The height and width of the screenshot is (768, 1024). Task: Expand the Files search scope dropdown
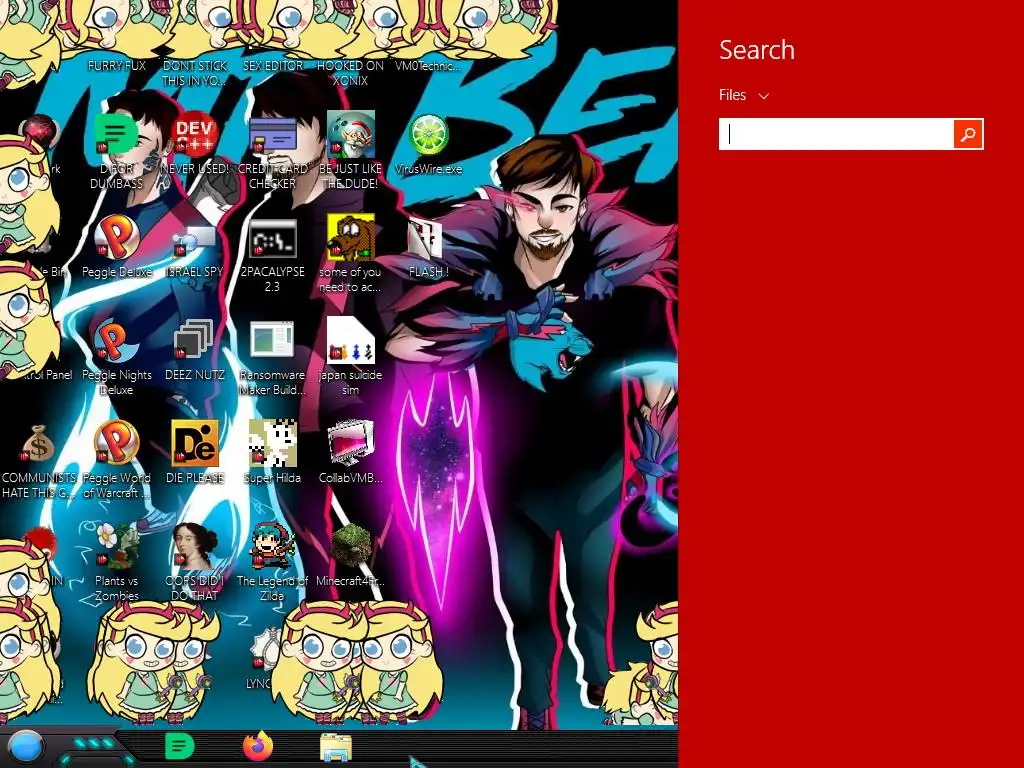[744, 95]
